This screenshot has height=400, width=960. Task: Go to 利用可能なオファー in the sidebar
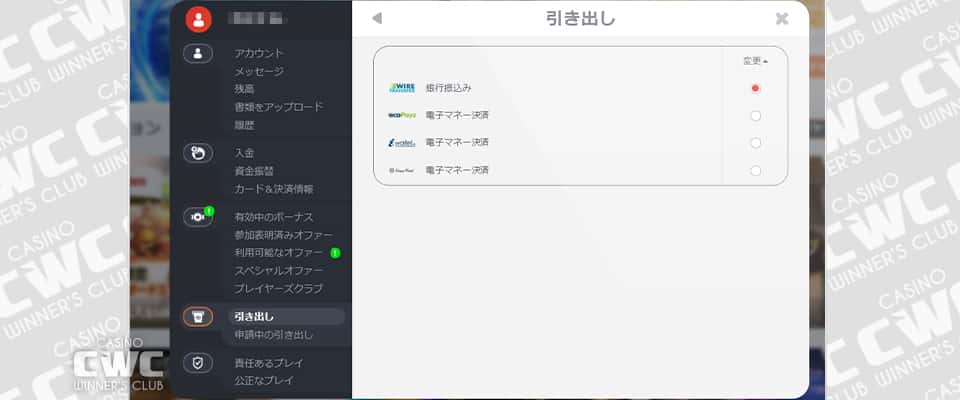279,252
